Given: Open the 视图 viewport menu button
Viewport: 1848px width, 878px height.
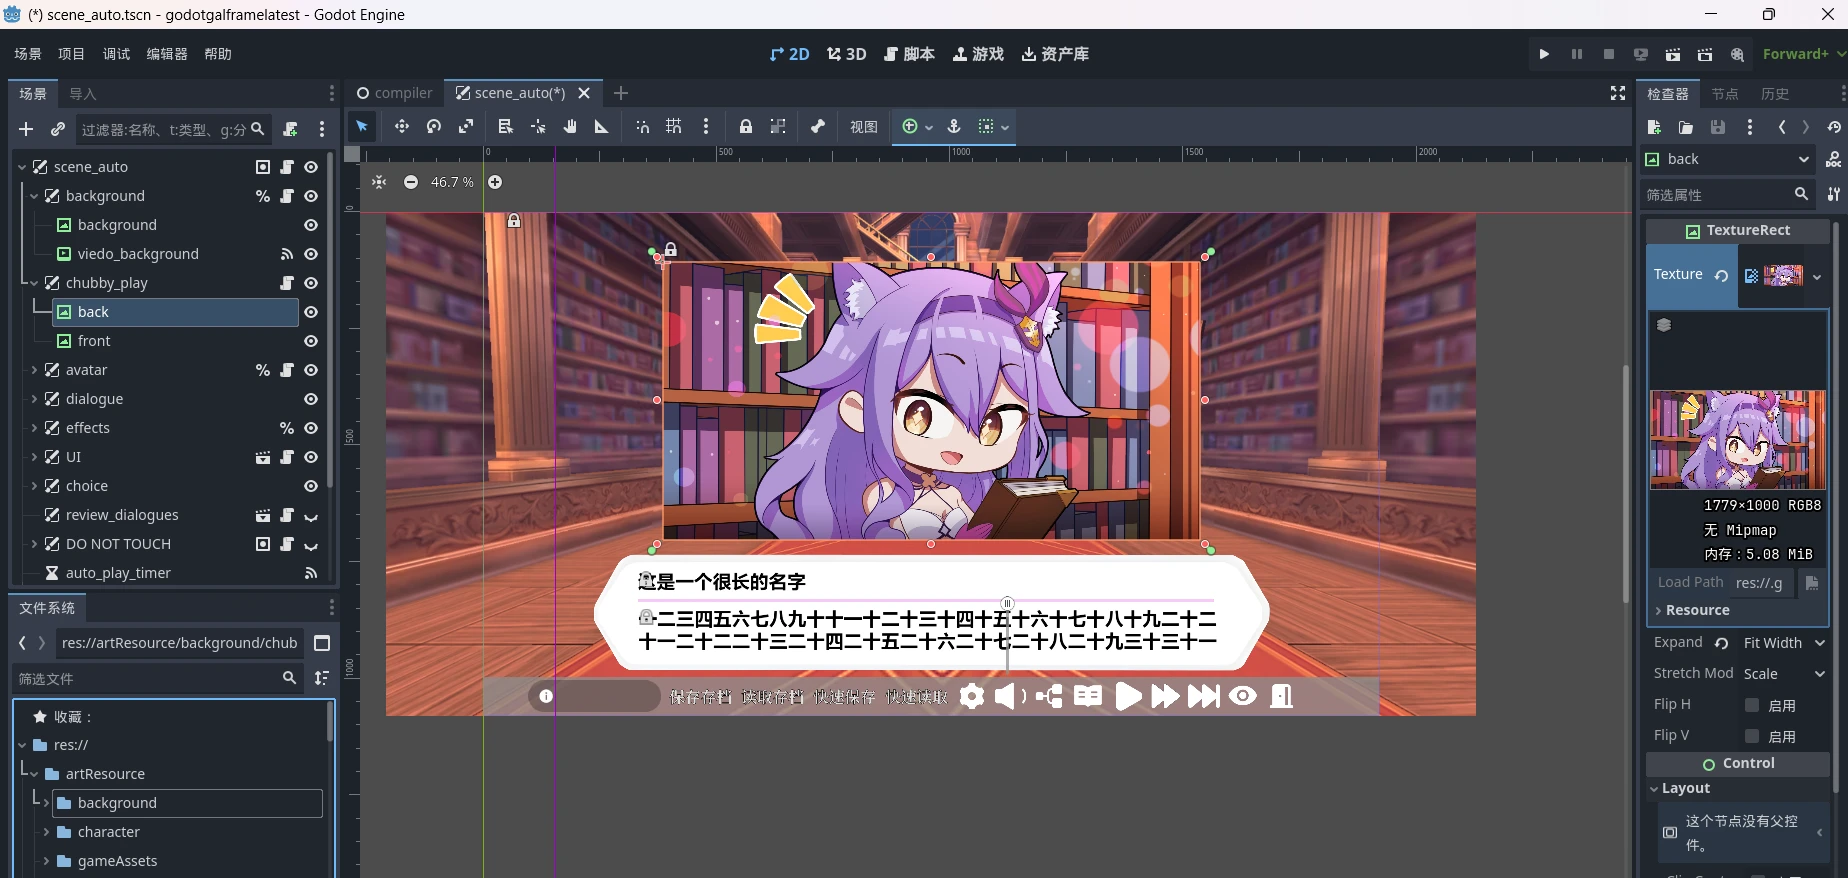Looking at the screenshot, I should point(864,127).
